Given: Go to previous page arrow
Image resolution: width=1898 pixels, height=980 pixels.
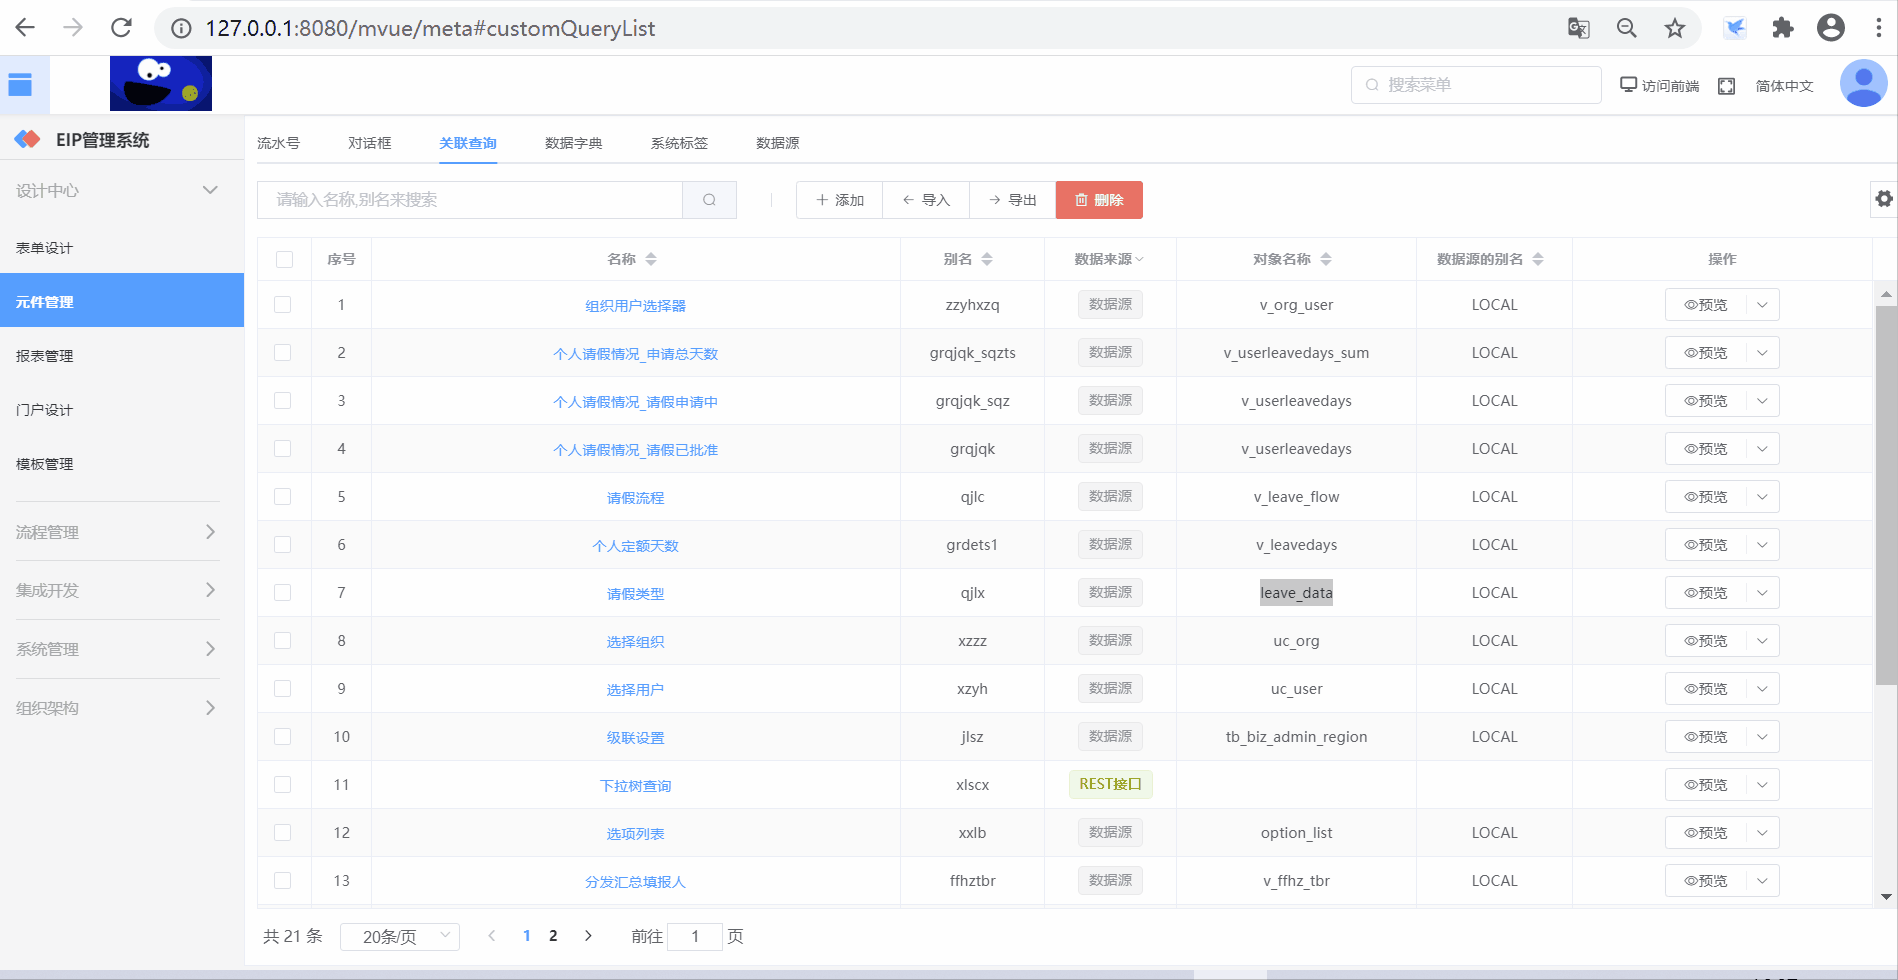Looking at the screenshot, I should [x=492, y=936].
